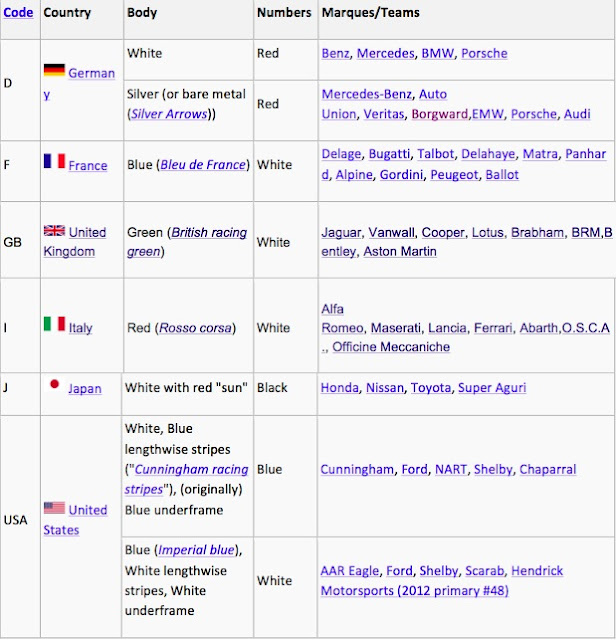The image size is (616, 640).
Task: Open the Silver Arrows link
Action: click(167, 114)
